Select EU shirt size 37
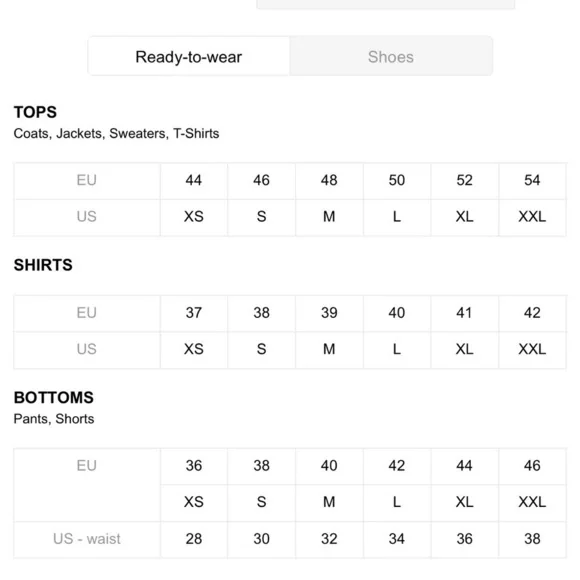Screen dimensions: 580x580 tap(194, 313)
